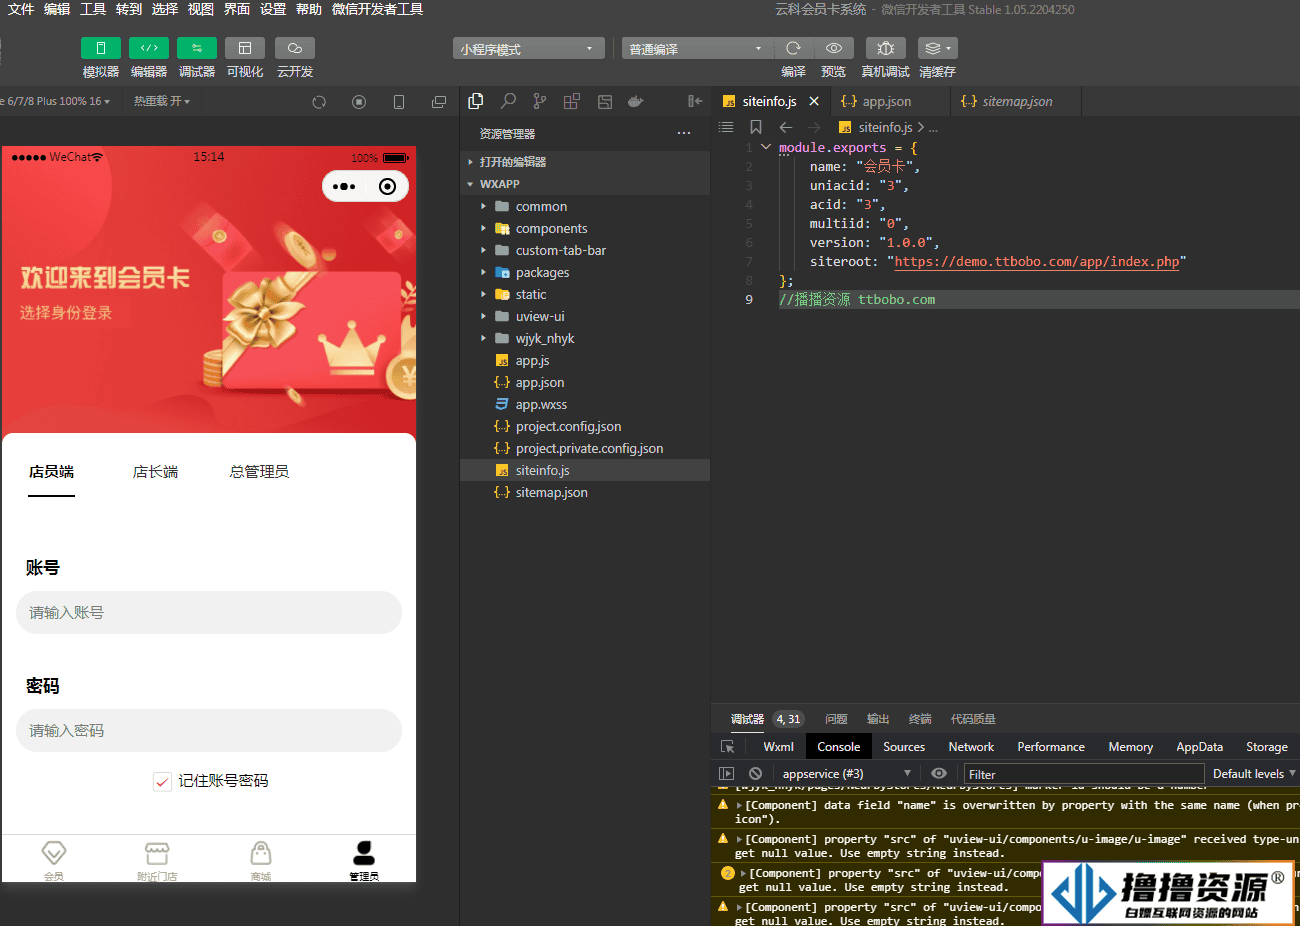Click the password (请输入密码) input field

(209, 730)
